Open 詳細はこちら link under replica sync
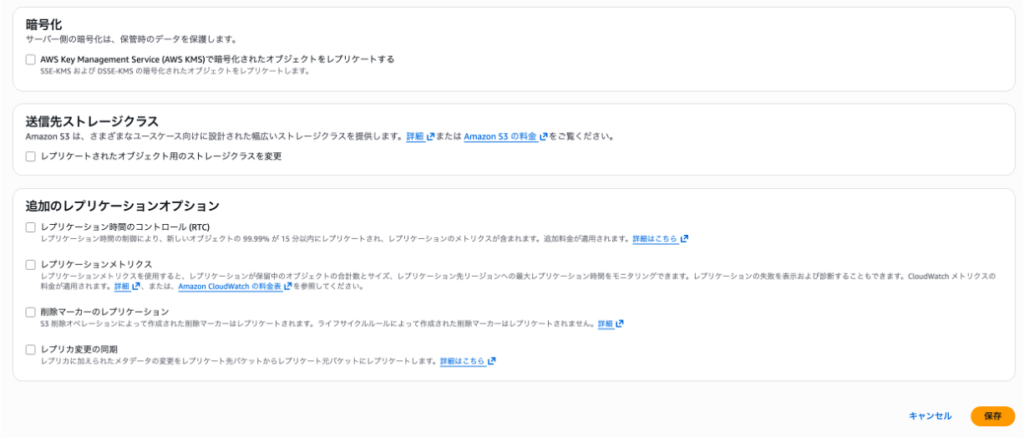1024x438 pixels. point(462,361)
